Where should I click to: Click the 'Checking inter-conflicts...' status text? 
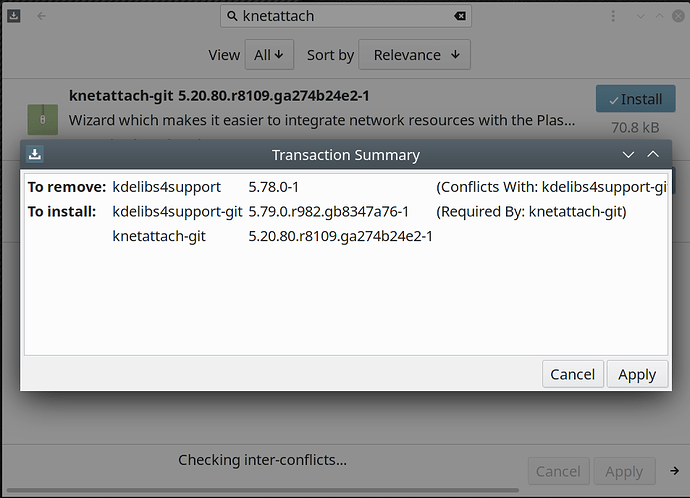pyautogui.click(x=262, y=460)
